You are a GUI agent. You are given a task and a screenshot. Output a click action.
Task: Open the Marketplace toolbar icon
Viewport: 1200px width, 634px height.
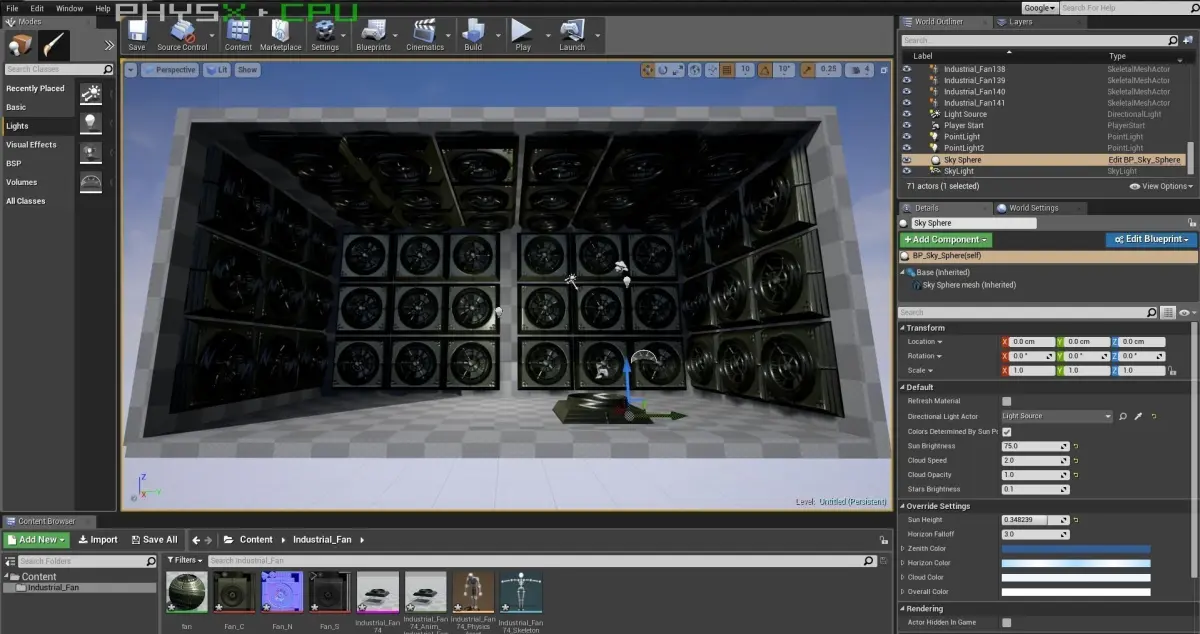tap(280, 31)
